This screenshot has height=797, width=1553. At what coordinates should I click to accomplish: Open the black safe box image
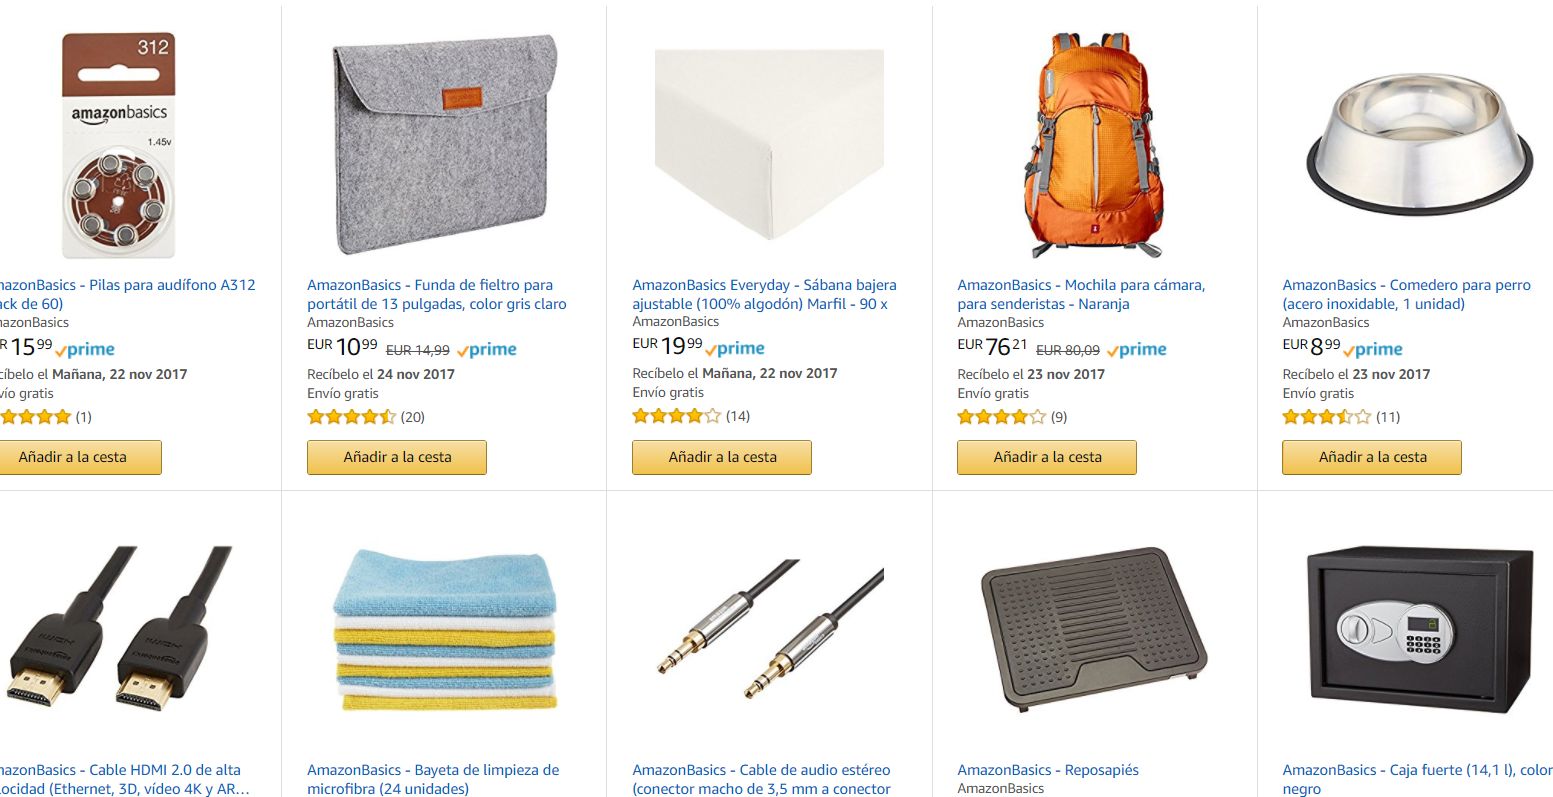[1419, 628]
